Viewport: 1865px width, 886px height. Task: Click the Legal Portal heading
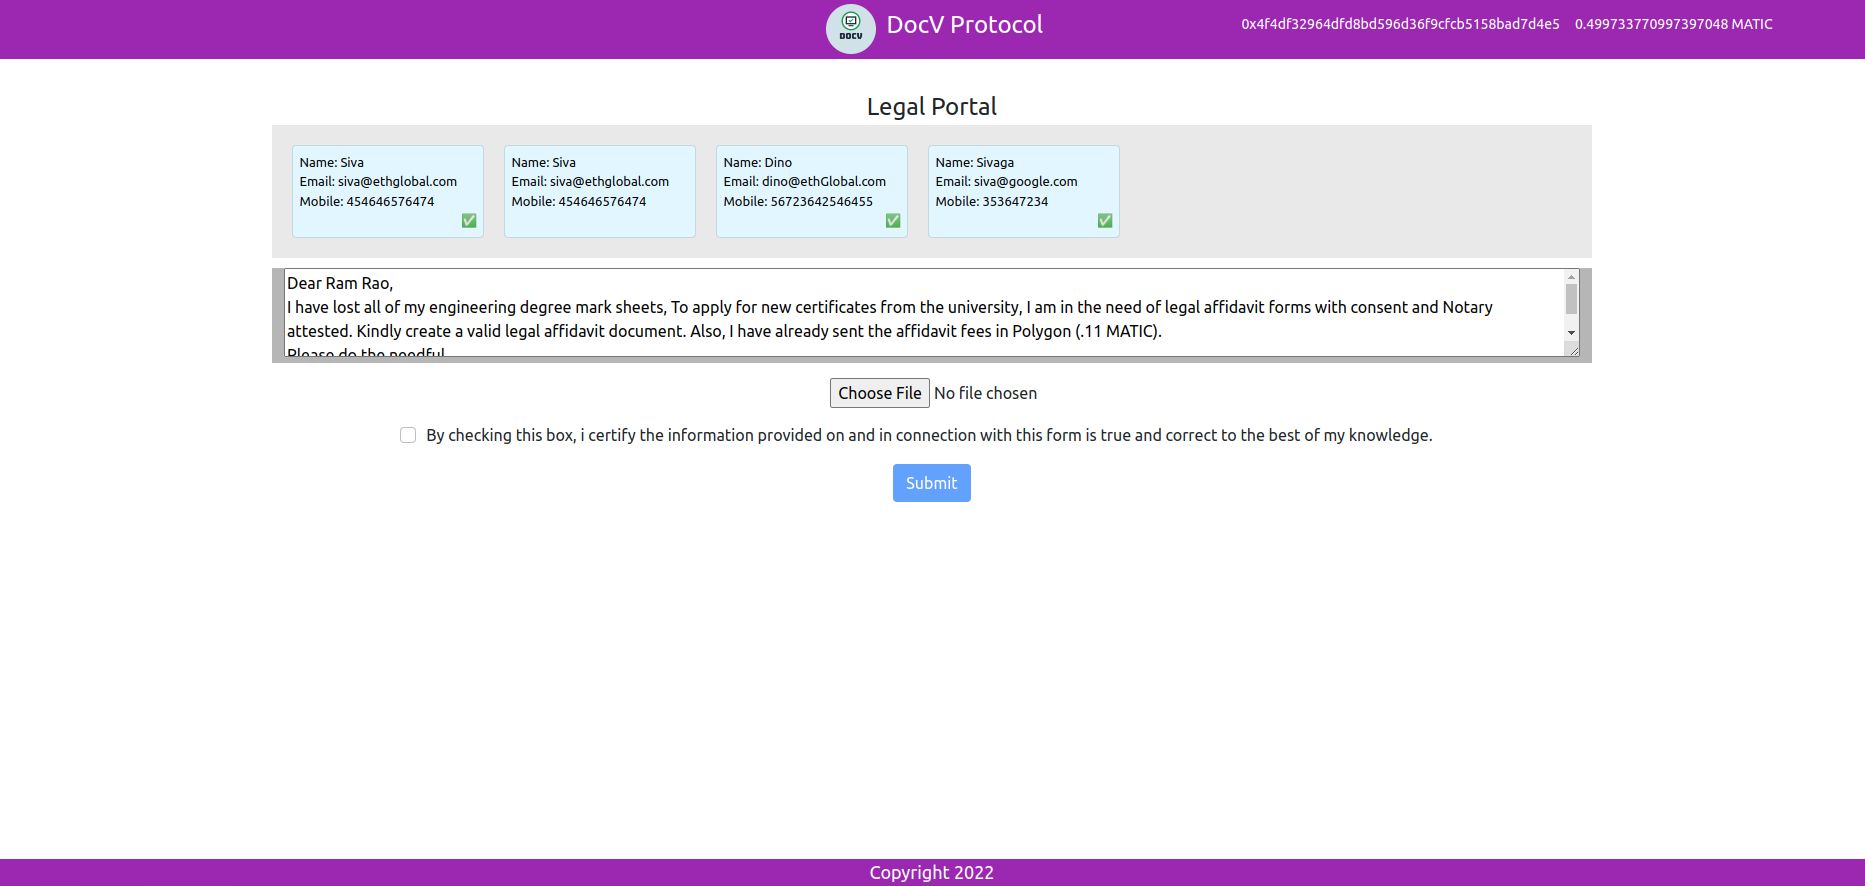click(932, 106)
